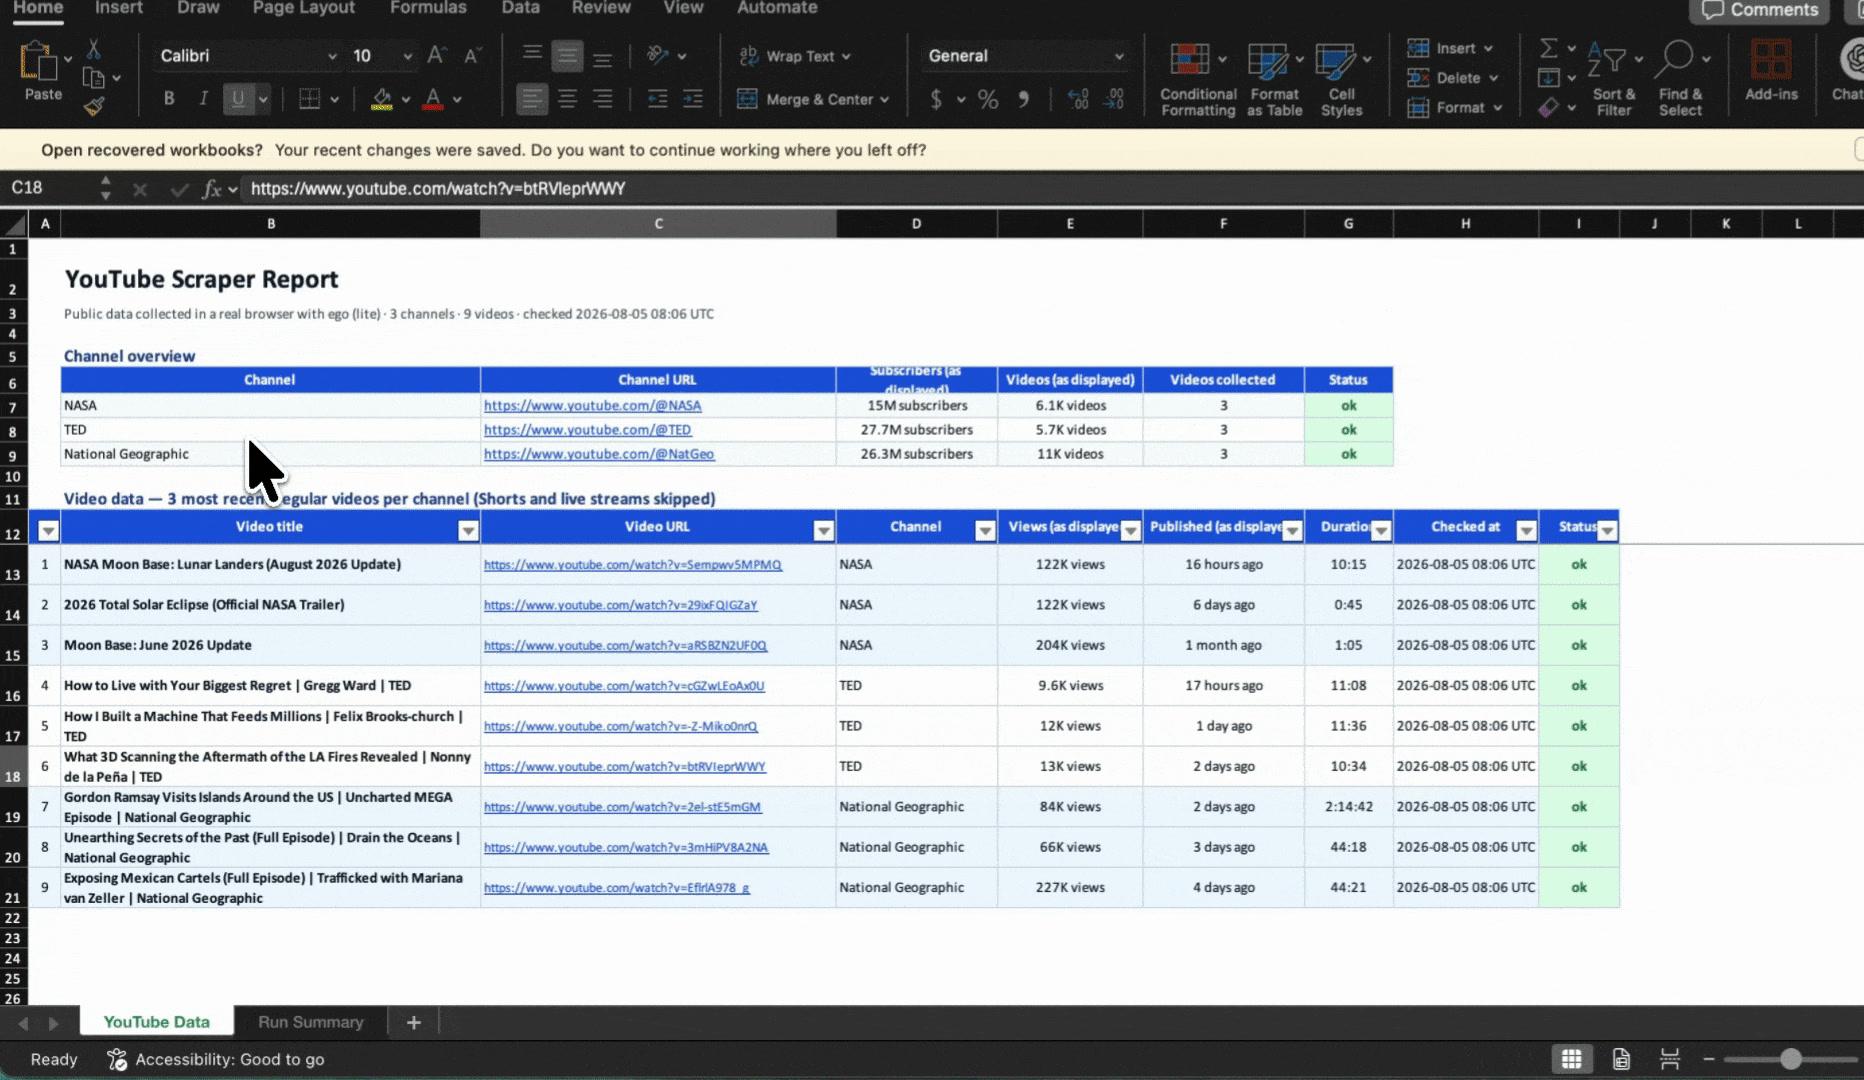
Task: Center text horizontally
Action: (x=567, y=99)
